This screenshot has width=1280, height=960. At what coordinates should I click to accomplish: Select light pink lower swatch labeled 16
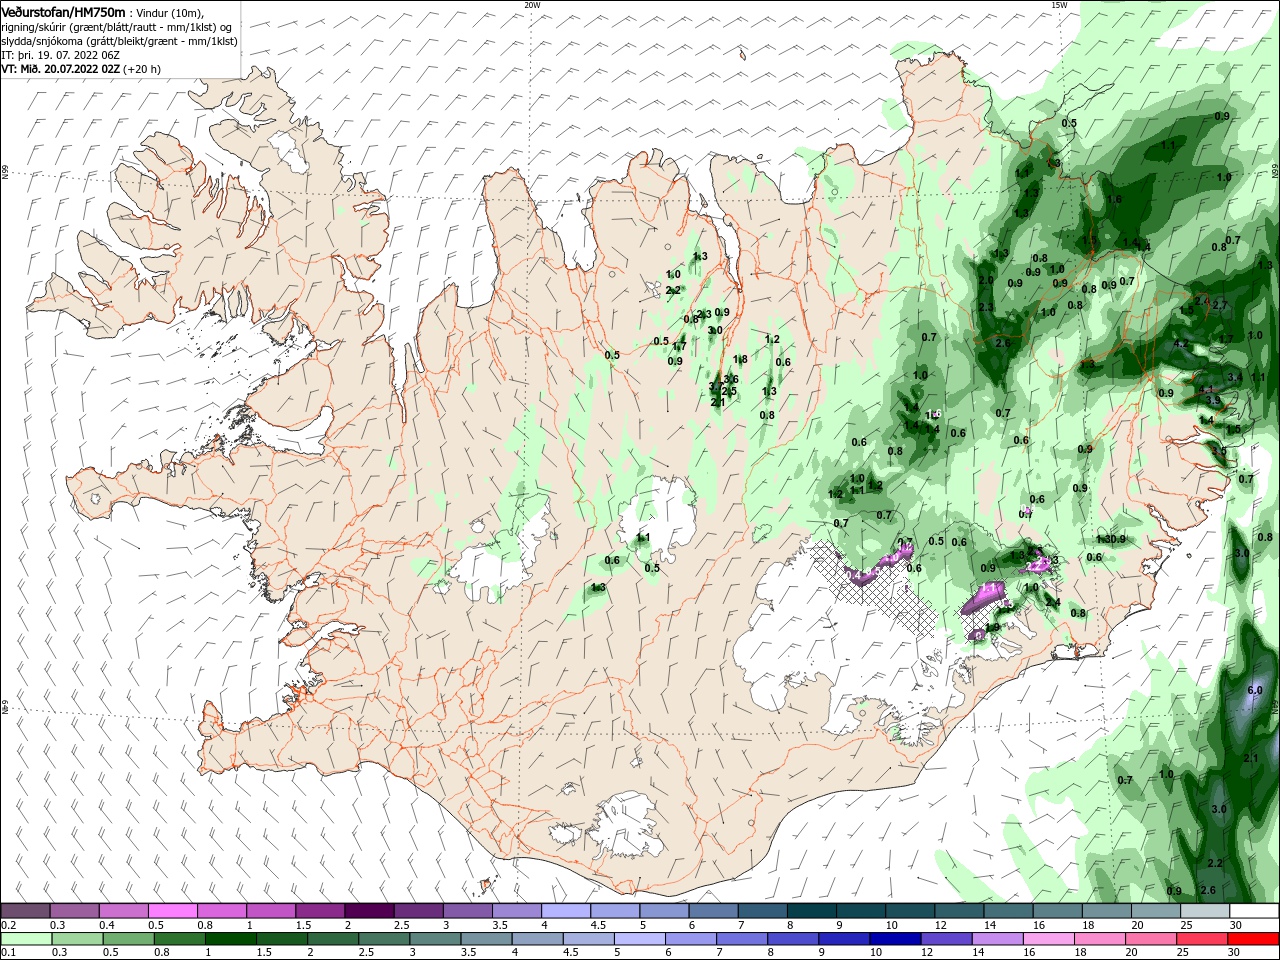pyautogui.click(x=1049, y=939)
